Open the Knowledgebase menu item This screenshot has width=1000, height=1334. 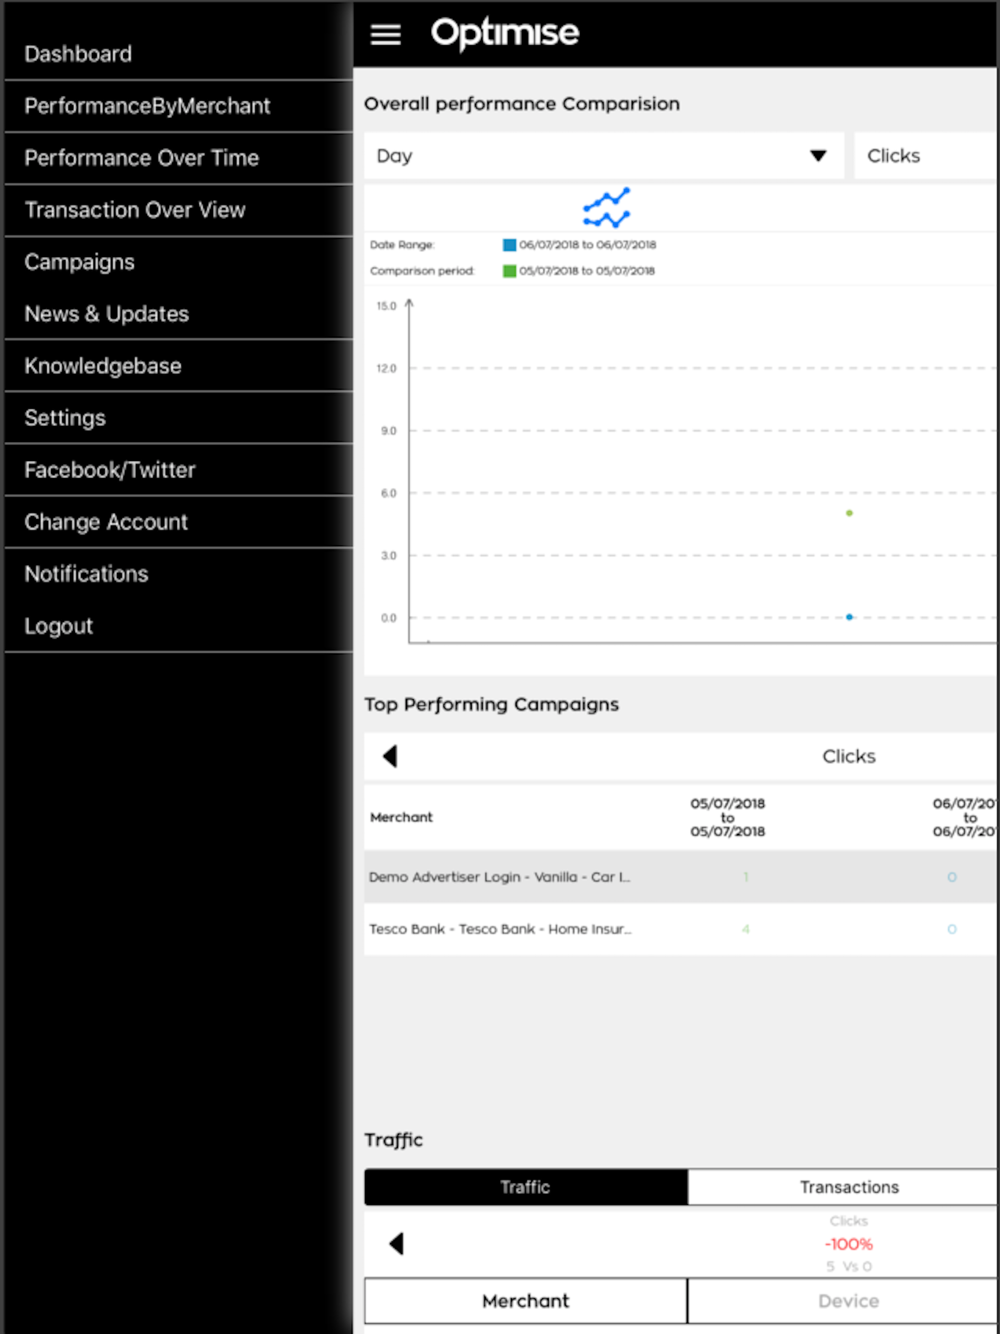pos(103,366)
